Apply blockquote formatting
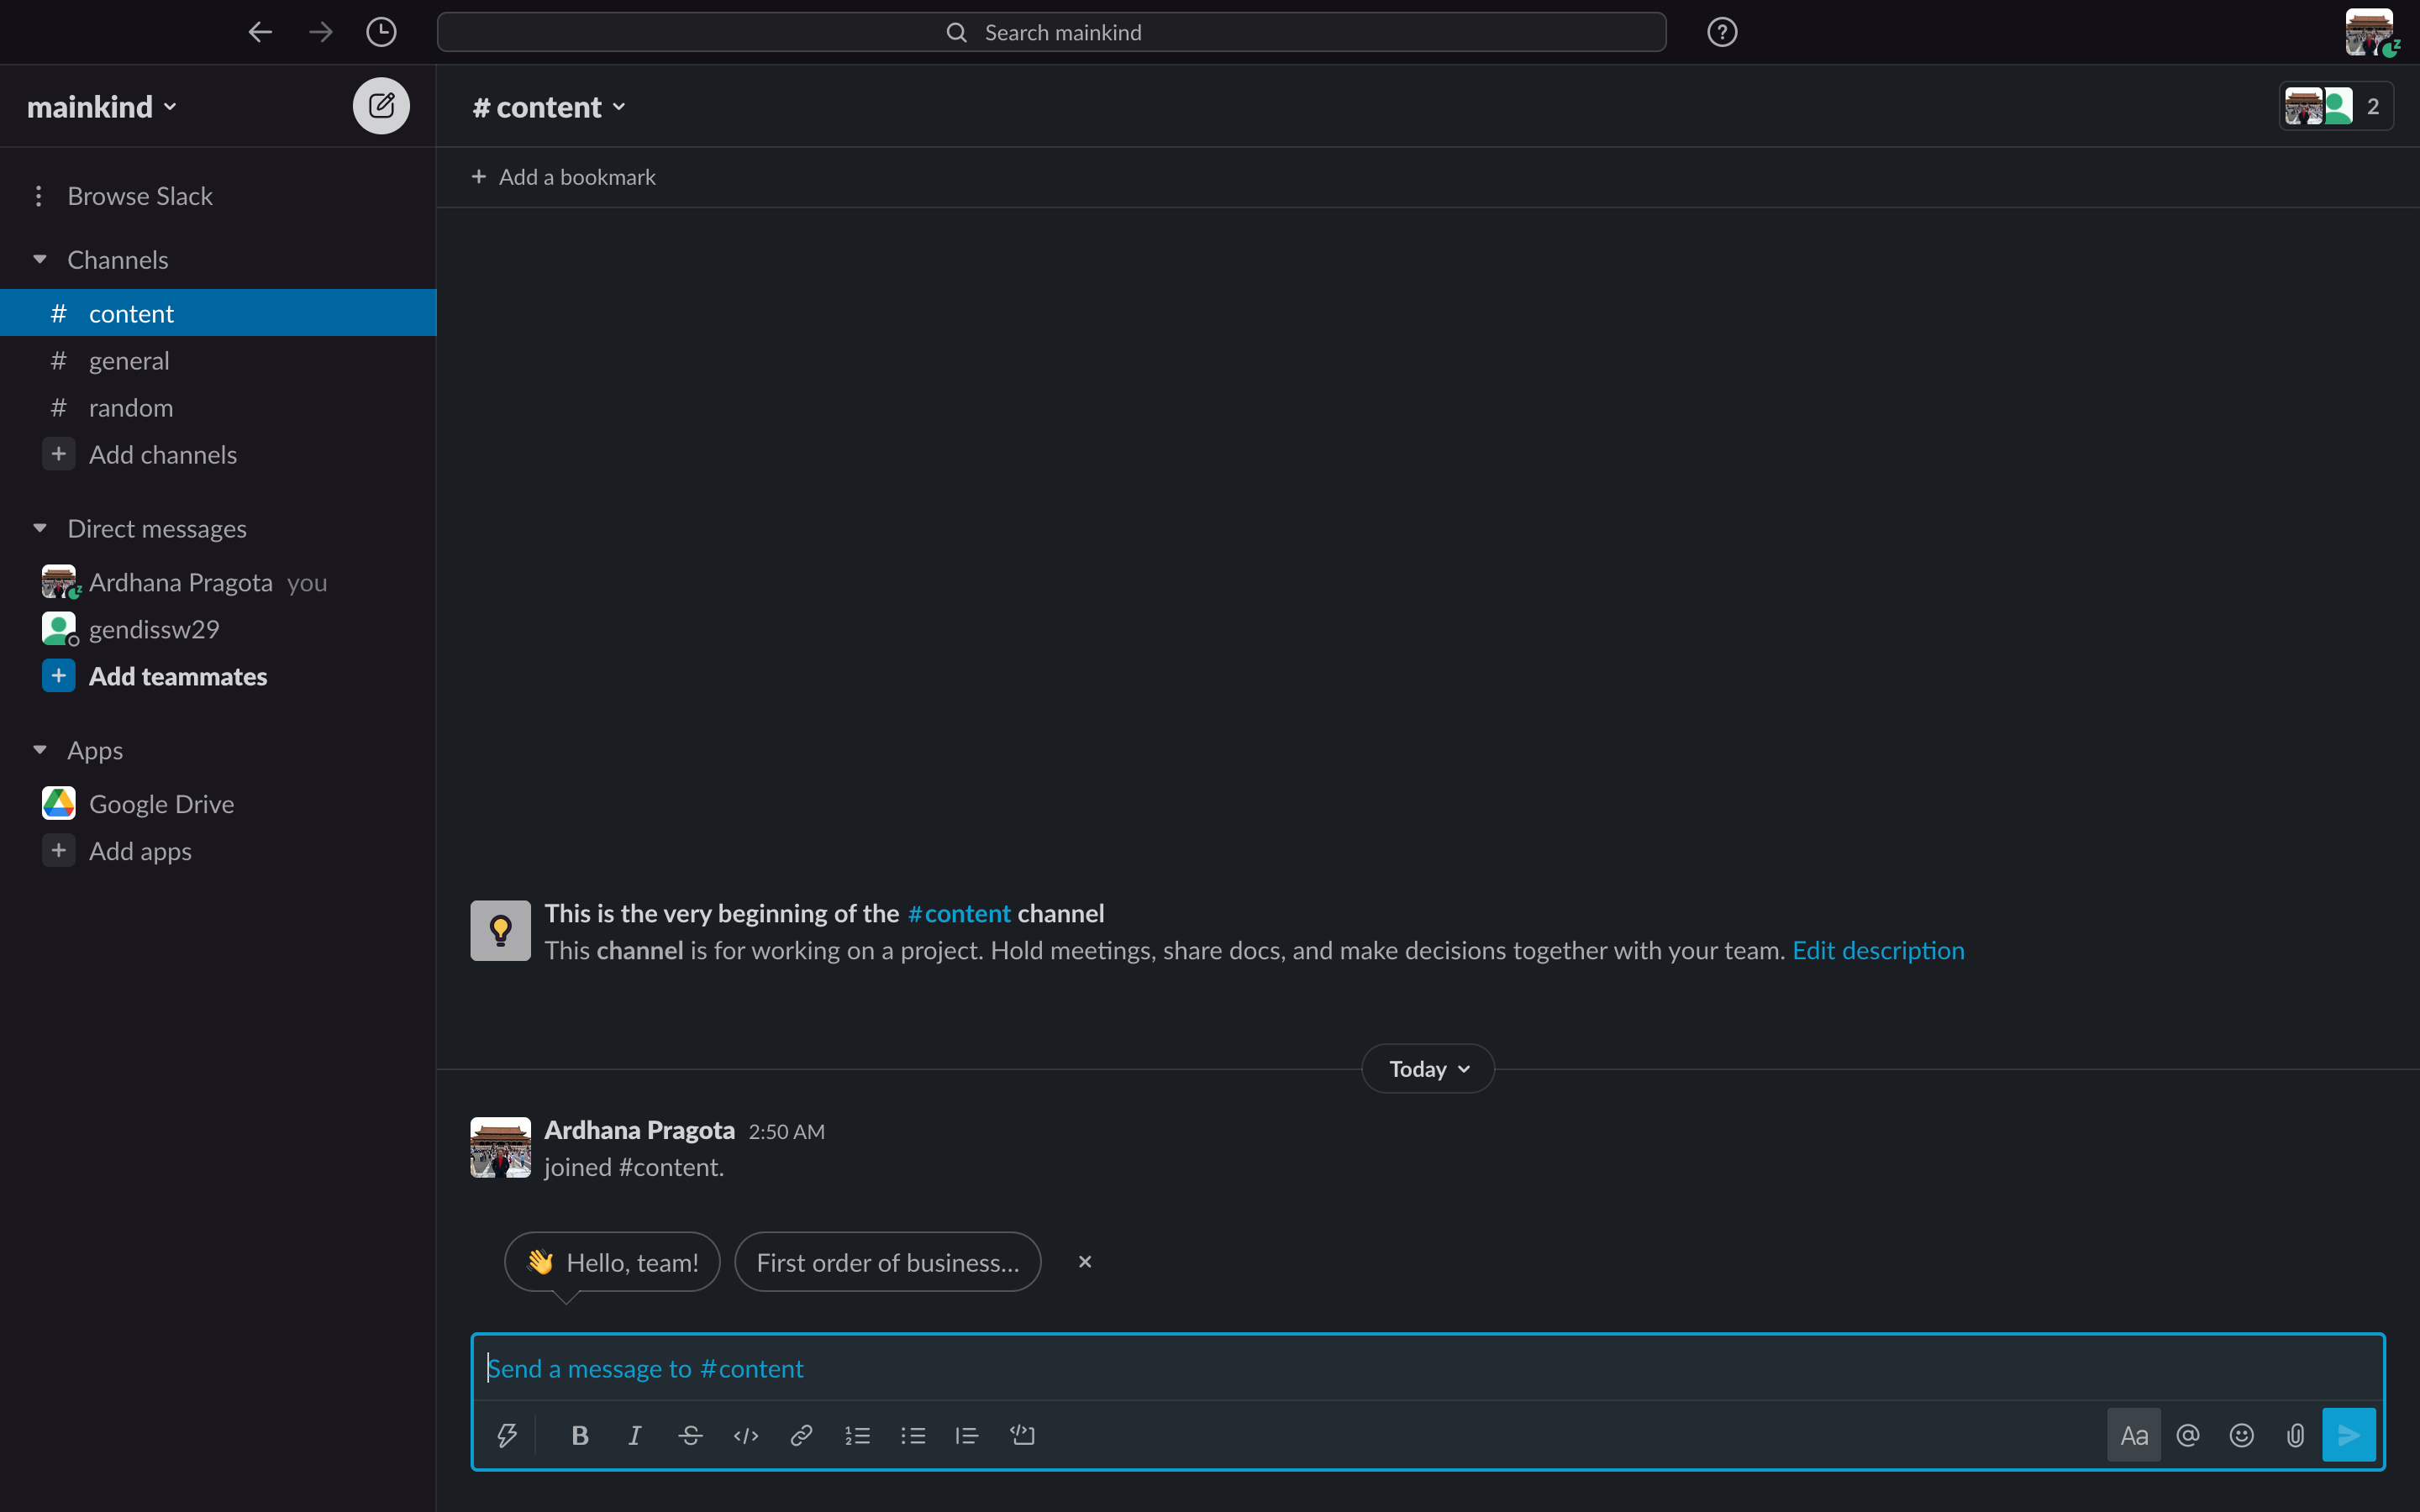Image resolution: width=2420 pixels, height=1512 pixels. tap(966, 1435)
